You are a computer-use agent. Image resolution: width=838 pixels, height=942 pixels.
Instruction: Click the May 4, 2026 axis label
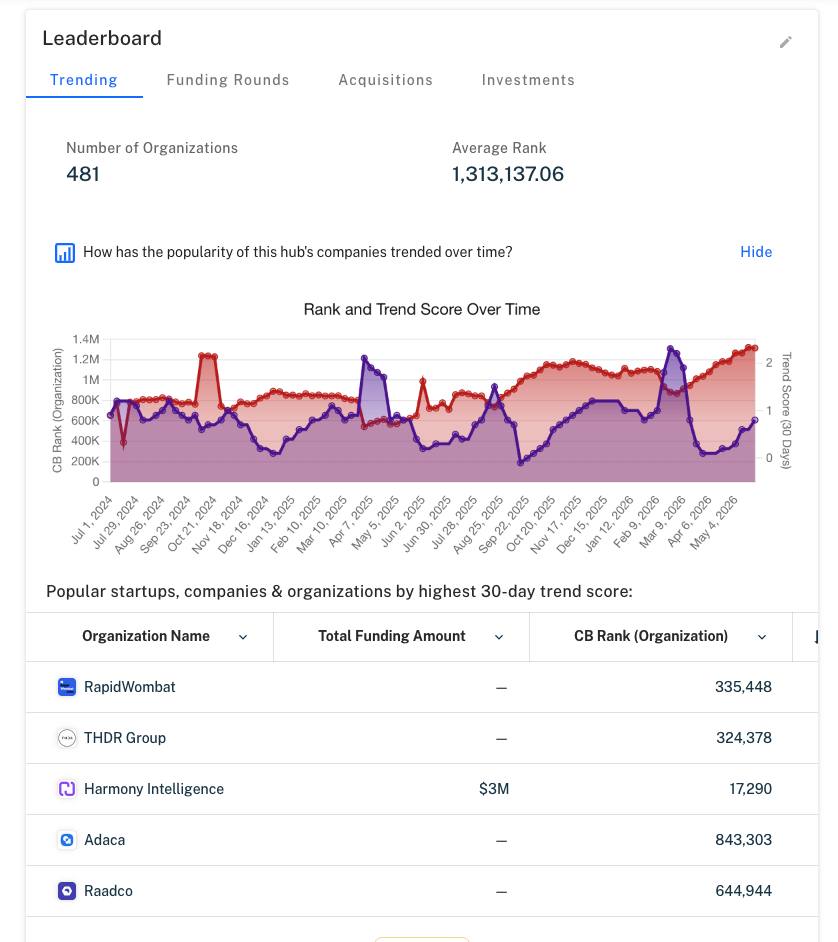click(713, 523)
